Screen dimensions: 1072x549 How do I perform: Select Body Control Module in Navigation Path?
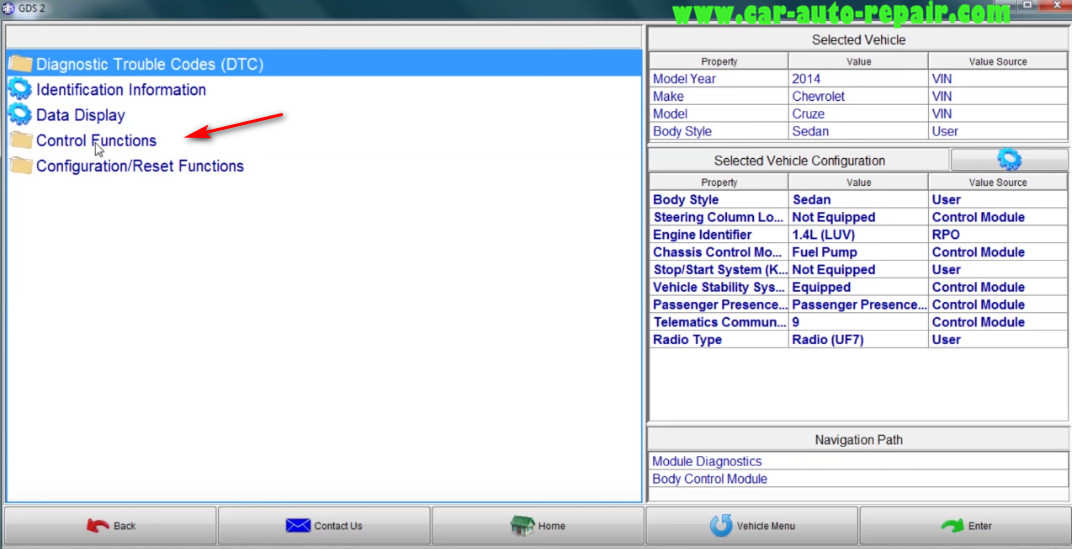(x=709, y=479)
